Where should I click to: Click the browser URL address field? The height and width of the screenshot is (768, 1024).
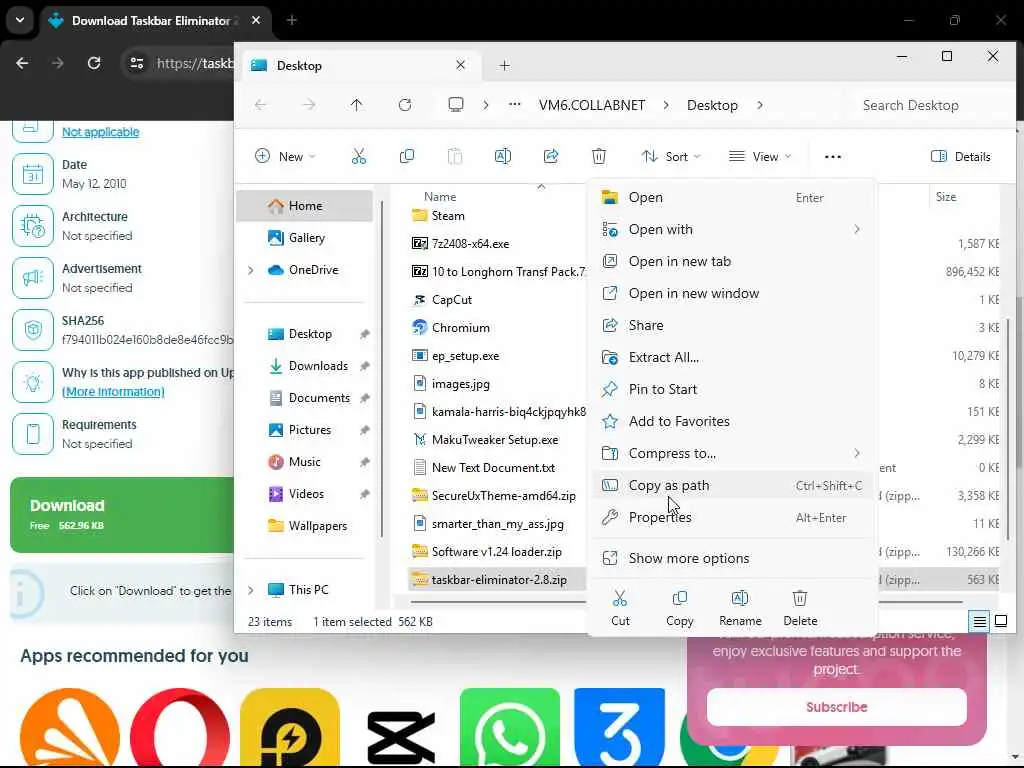pos(195,63)
